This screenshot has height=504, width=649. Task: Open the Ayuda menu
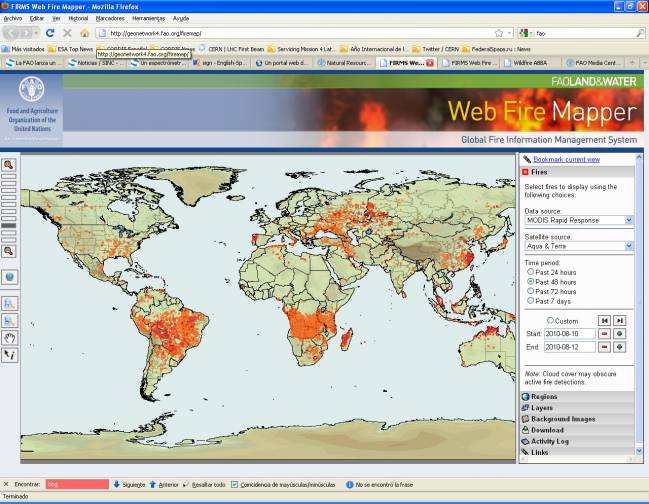tap(181, 19)
